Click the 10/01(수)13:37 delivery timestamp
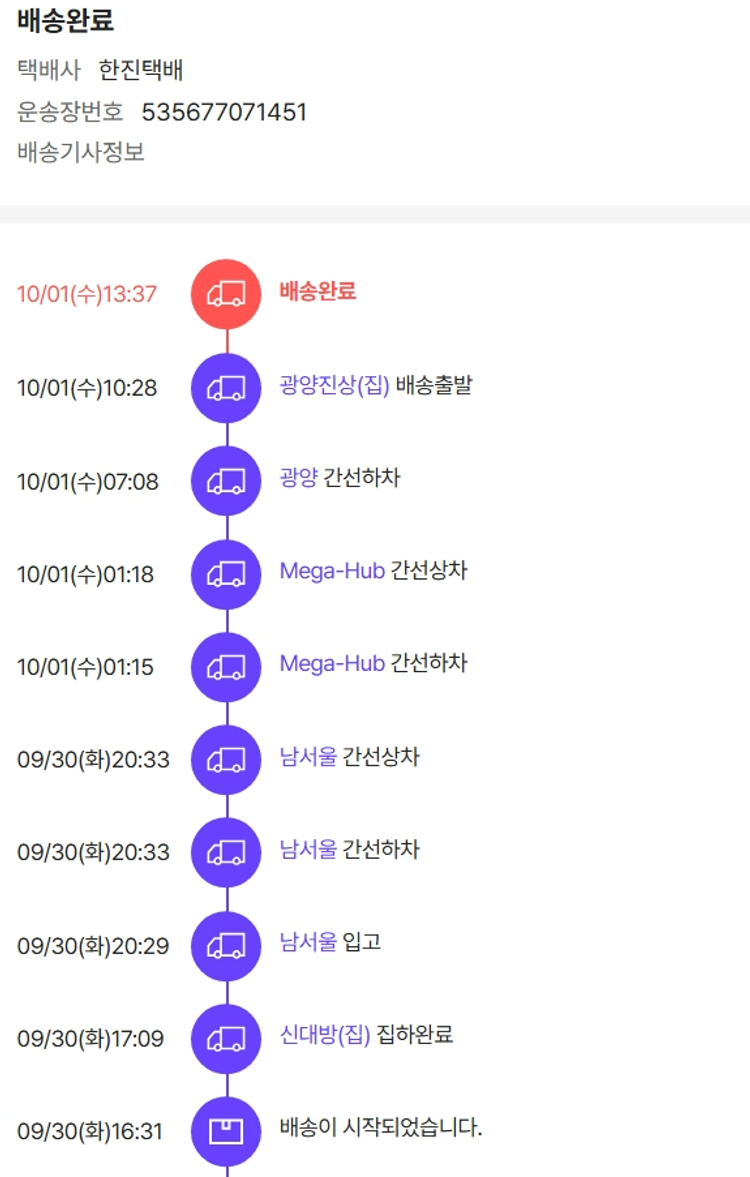 pyautogui.click(x=87, y=294)
